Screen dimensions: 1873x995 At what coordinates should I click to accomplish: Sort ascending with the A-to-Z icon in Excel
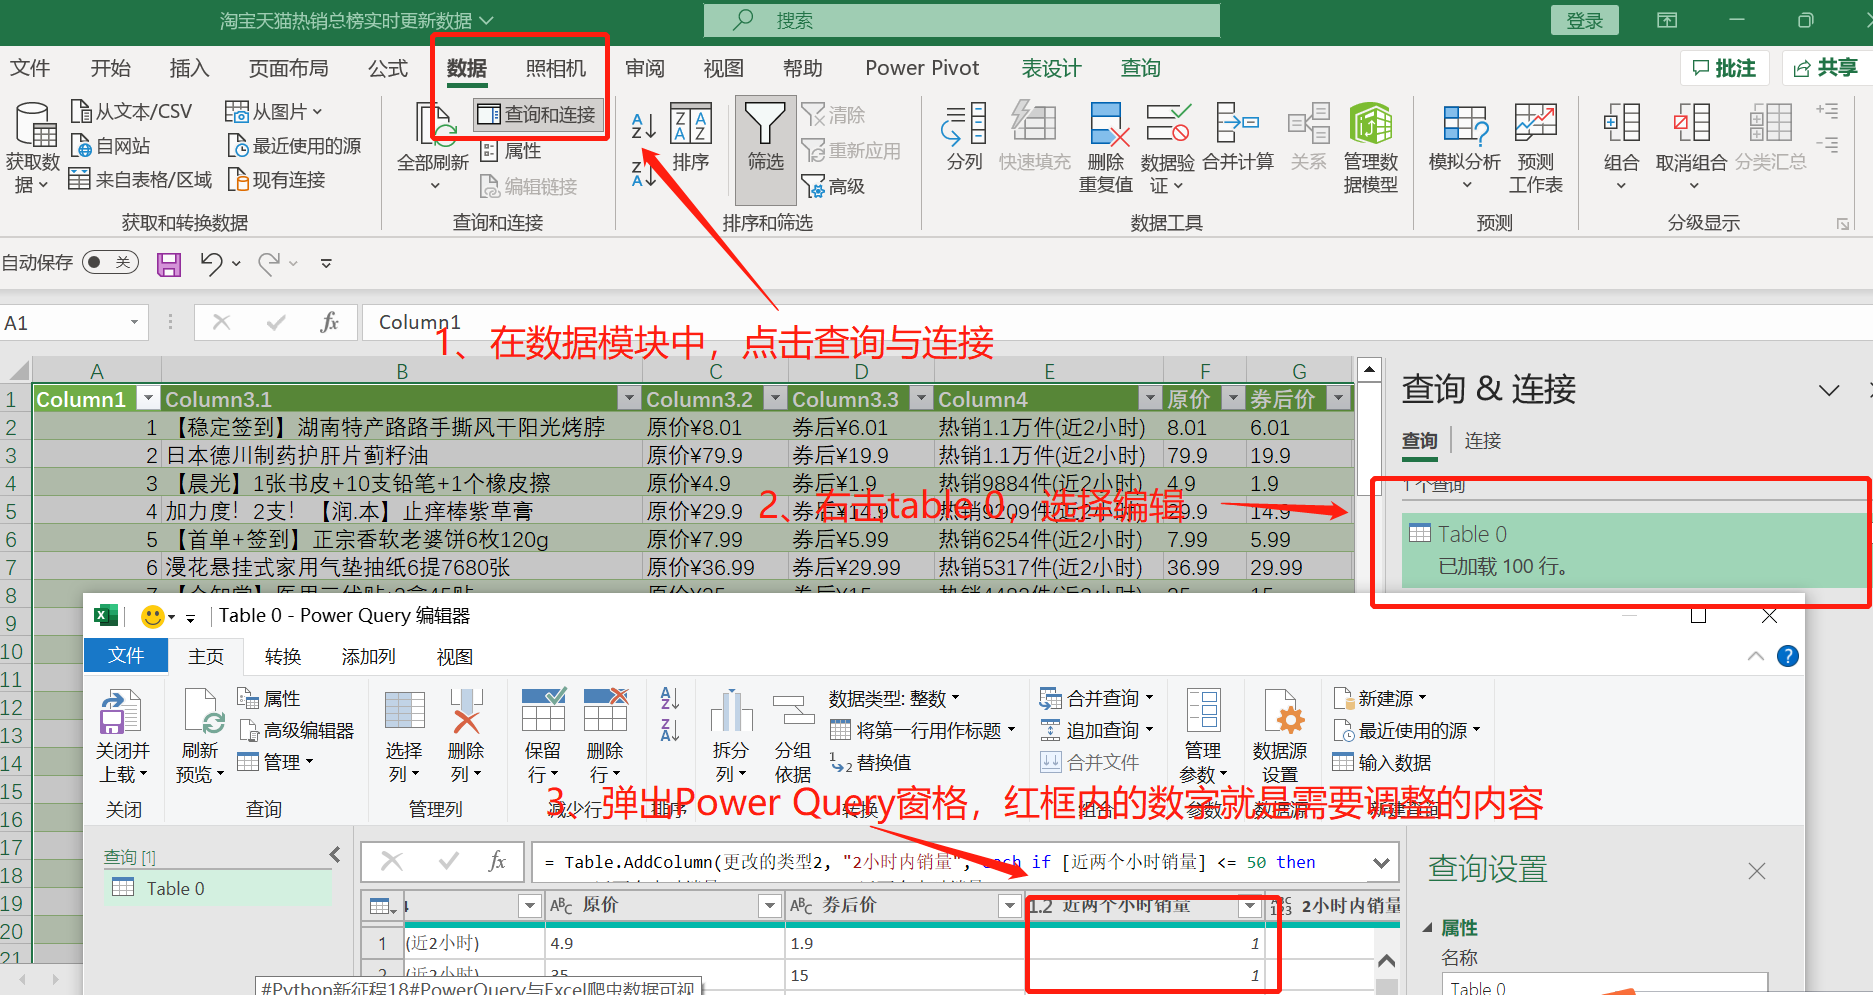tap(643, 126)
